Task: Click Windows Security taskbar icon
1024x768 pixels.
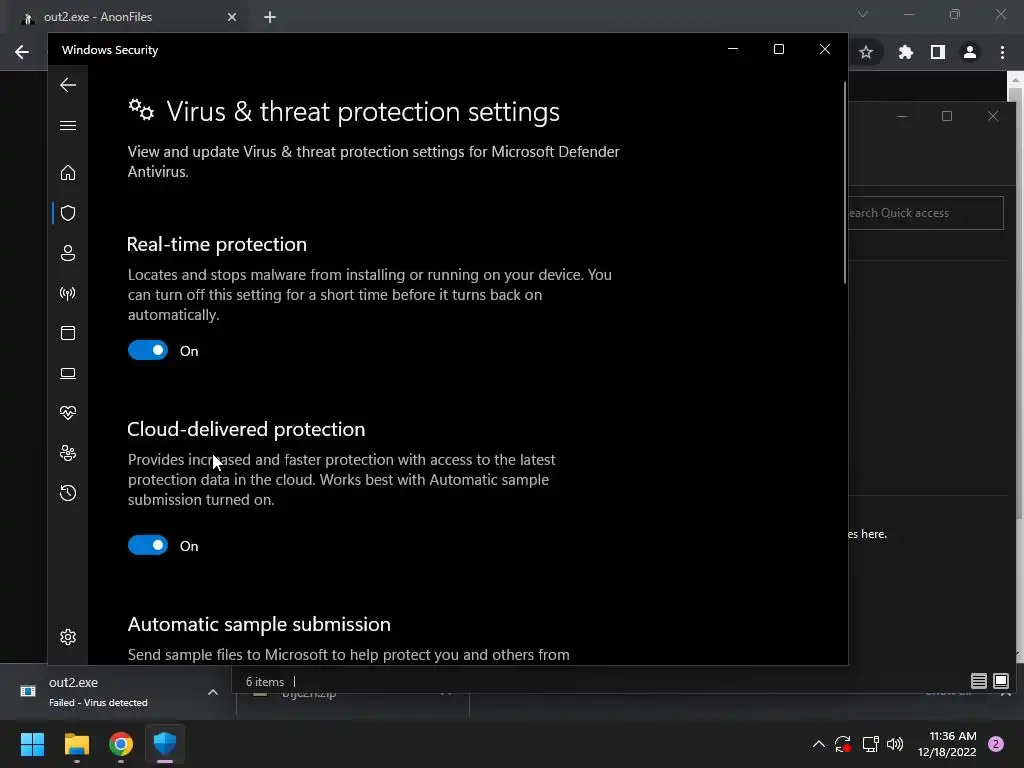Action: [x=165, y=744]
